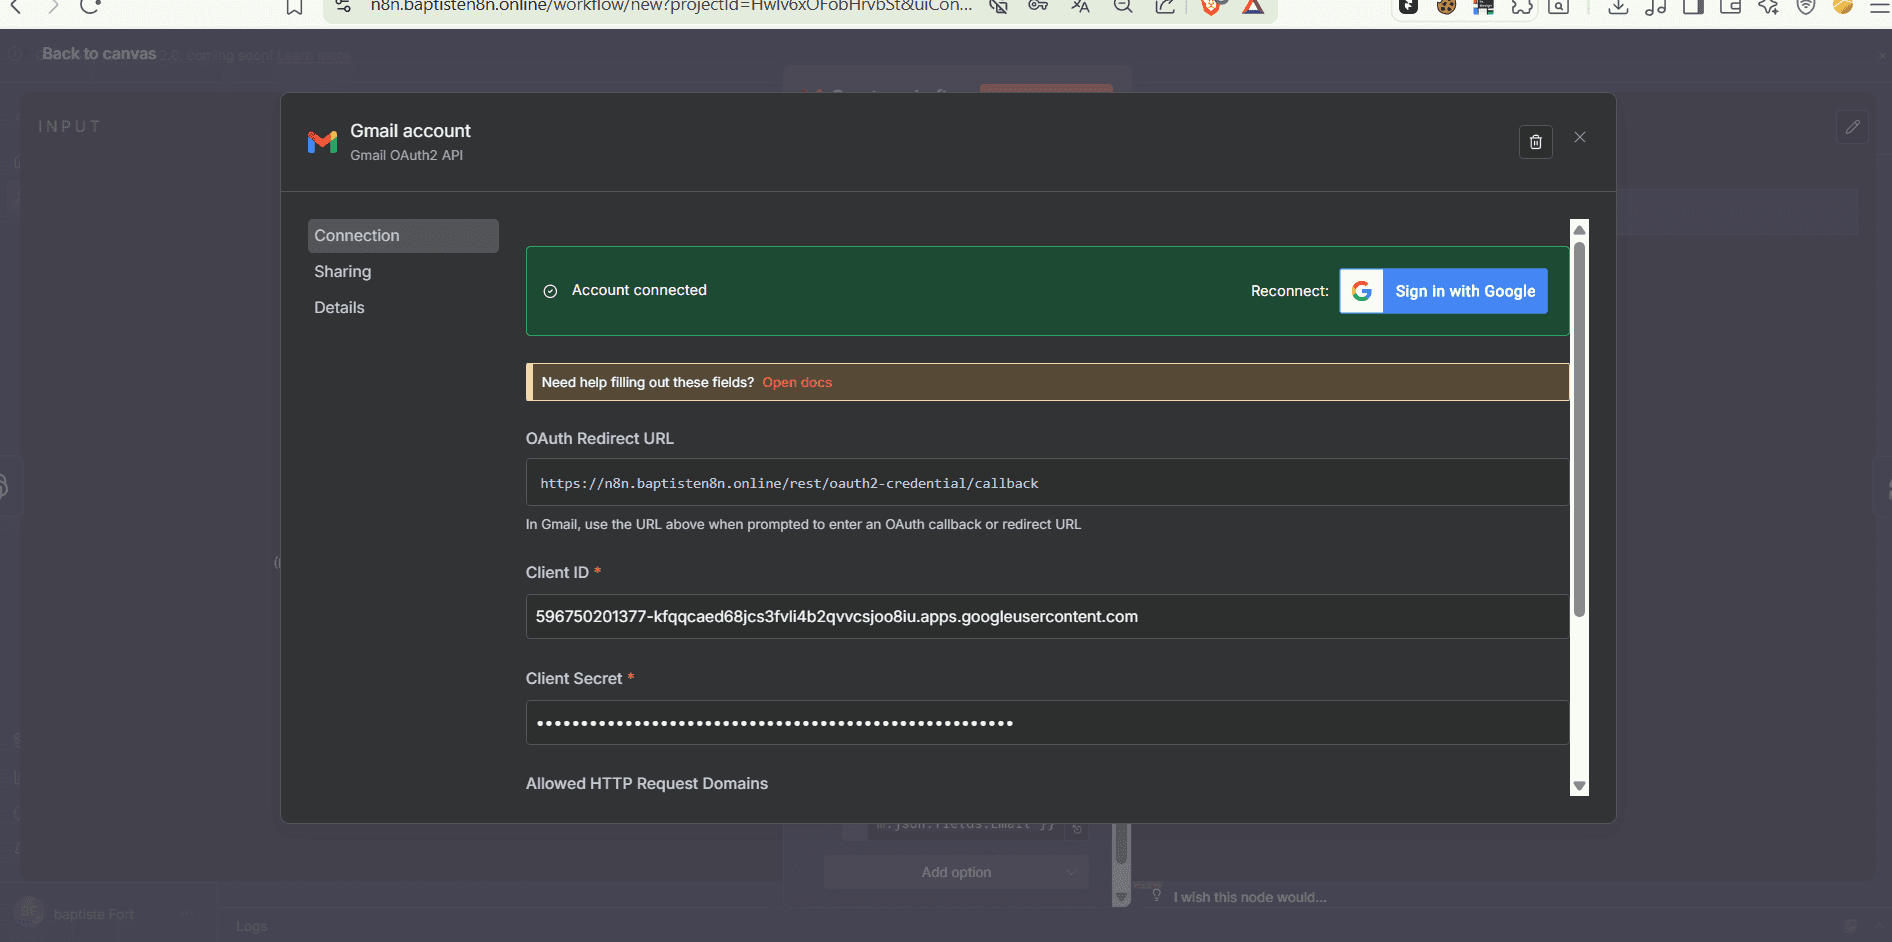This screenshot has height=942, width=1892.
Task: Go back in the browser
Action: click(x=16, y=7)
